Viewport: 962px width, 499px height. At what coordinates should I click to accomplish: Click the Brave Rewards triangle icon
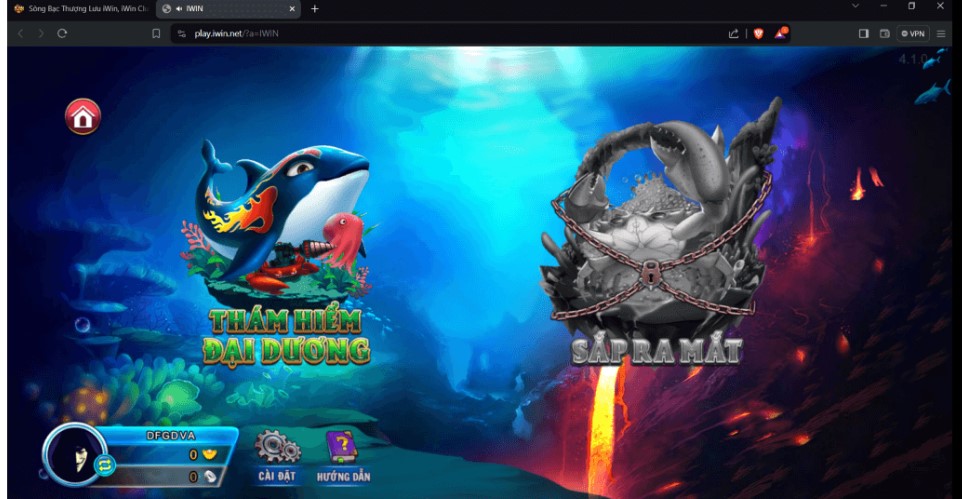(780, 33)
